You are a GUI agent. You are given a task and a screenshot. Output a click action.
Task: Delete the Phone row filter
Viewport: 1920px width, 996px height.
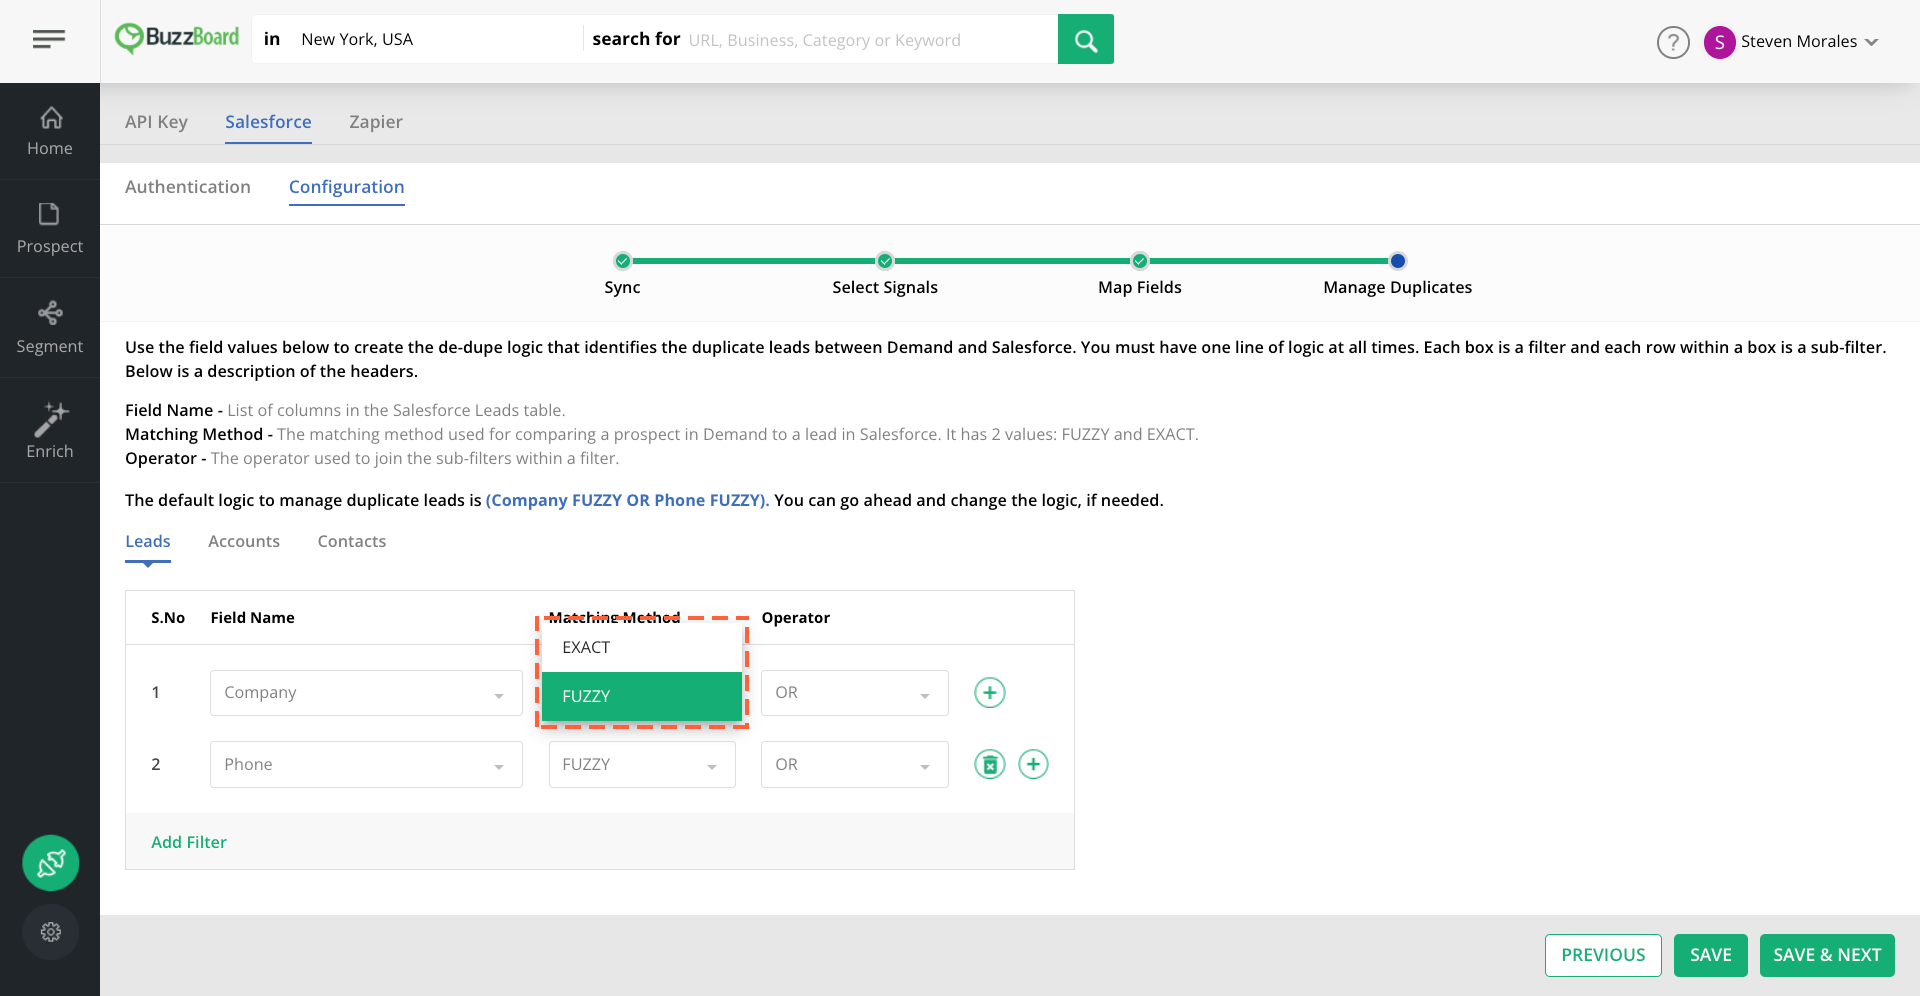[x=990, y=764]
